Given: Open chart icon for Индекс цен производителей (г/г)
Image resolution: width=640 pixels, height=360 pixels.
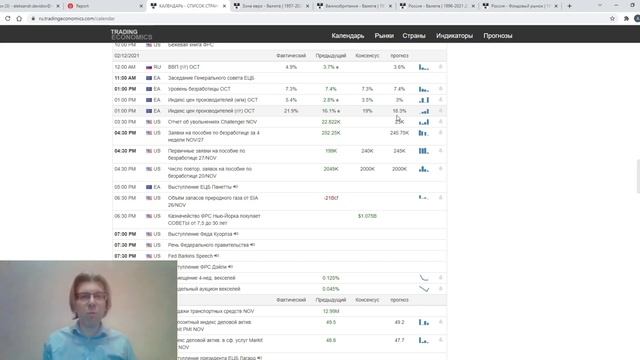Looking at the screenshot, I should tap(424, 111).
